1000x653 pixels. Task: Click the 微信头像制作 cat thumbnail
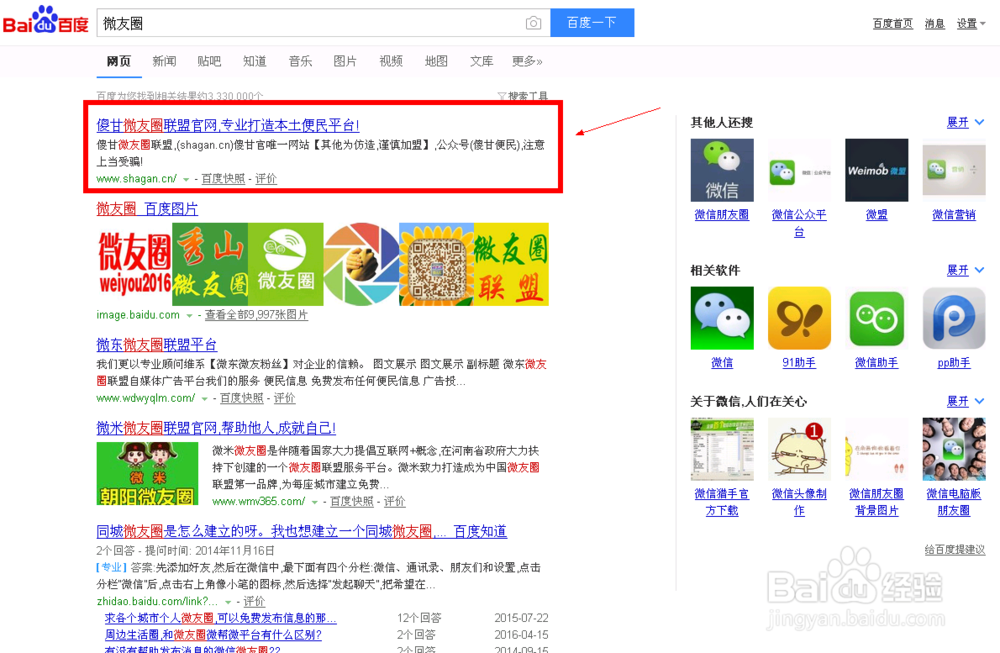coord(800,449)
